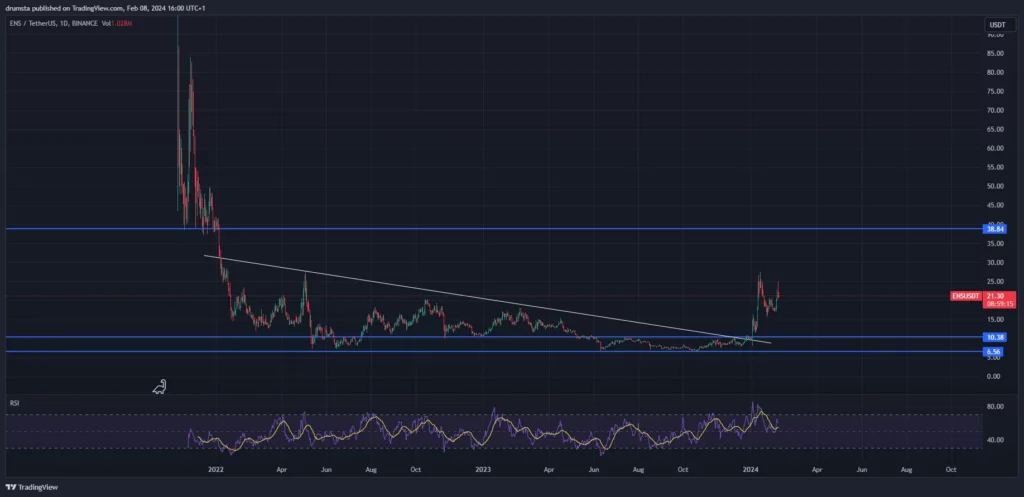The height and width of the screenshot is (497, 1024).
Task: Select the 38.84 price level label
Action: coord(996,229)
